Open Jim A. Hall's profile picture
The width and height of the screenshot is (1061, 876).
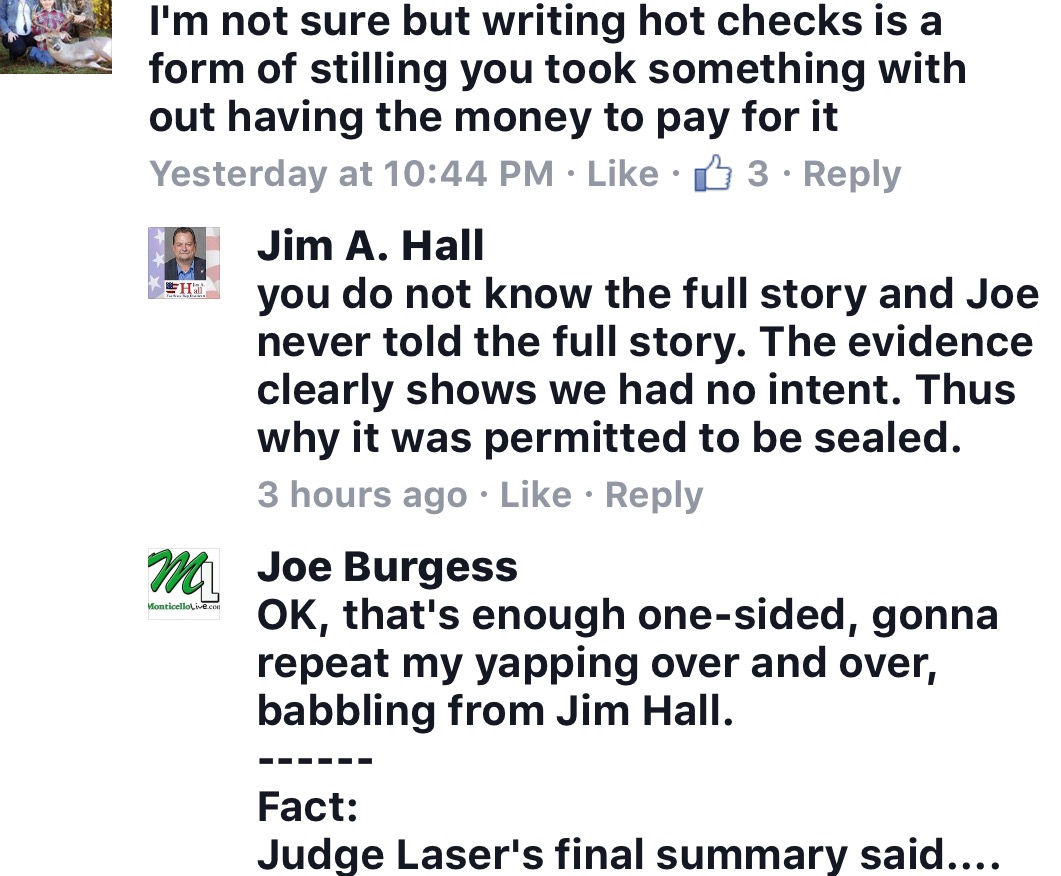(x=183, y=263)
